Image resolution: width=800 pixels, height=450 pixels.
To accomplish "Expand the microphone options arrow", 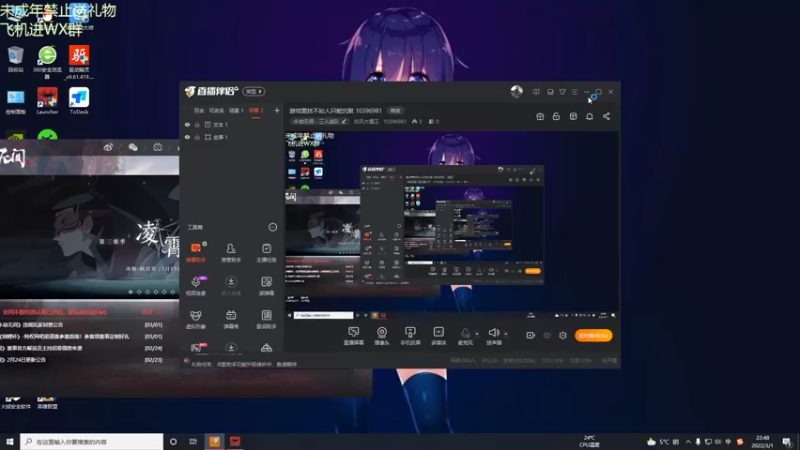I will click(477, 334).
